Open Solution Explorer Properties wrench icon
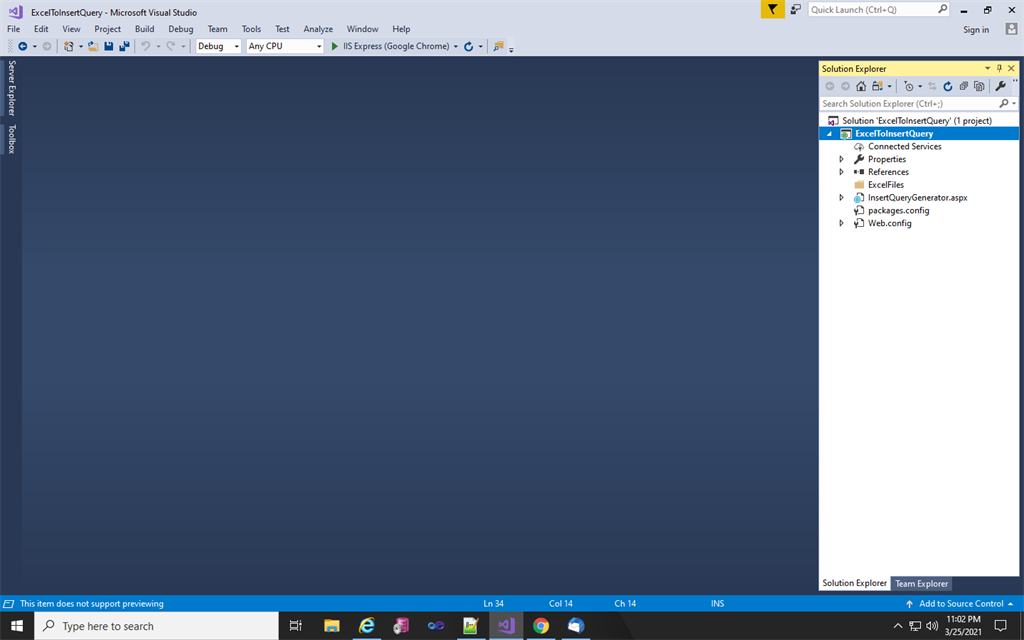The width and height of the screenshot is (1024, 640). pos(1000,86)
